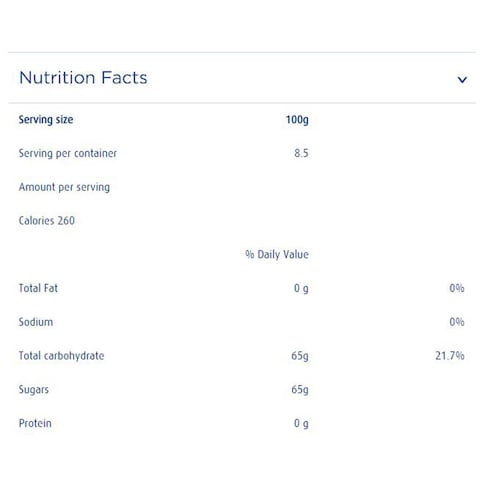Click the Sodium 0% daily value
The width and height of the screenshot is (480, 480).
tap(457, 322)
